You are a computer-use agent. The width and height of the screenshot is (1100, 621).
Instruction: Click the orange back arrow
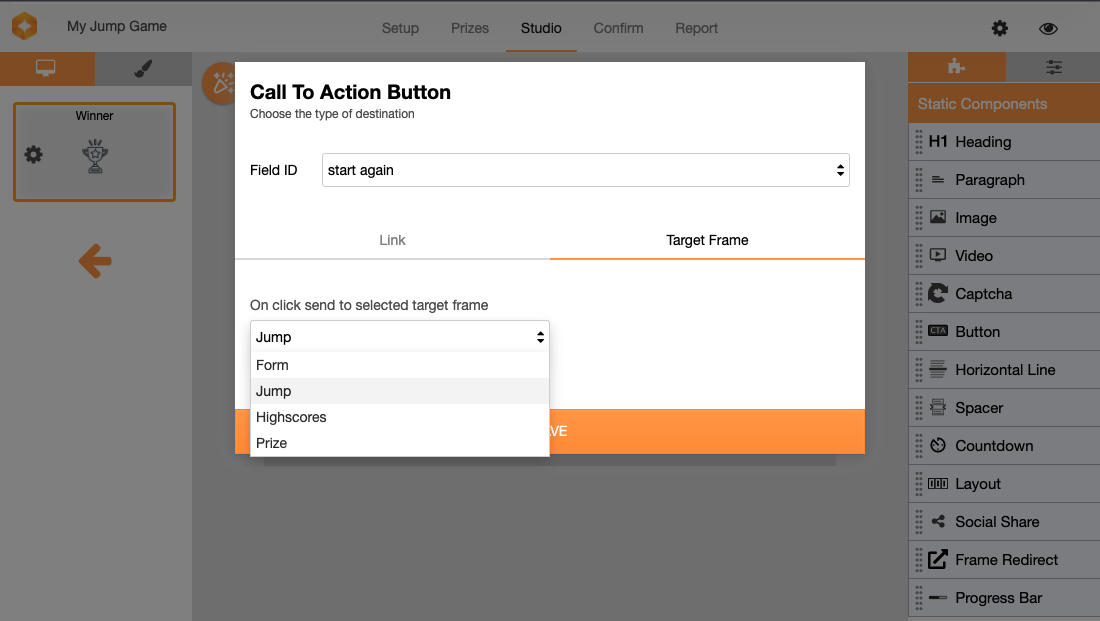pos(95,263)
